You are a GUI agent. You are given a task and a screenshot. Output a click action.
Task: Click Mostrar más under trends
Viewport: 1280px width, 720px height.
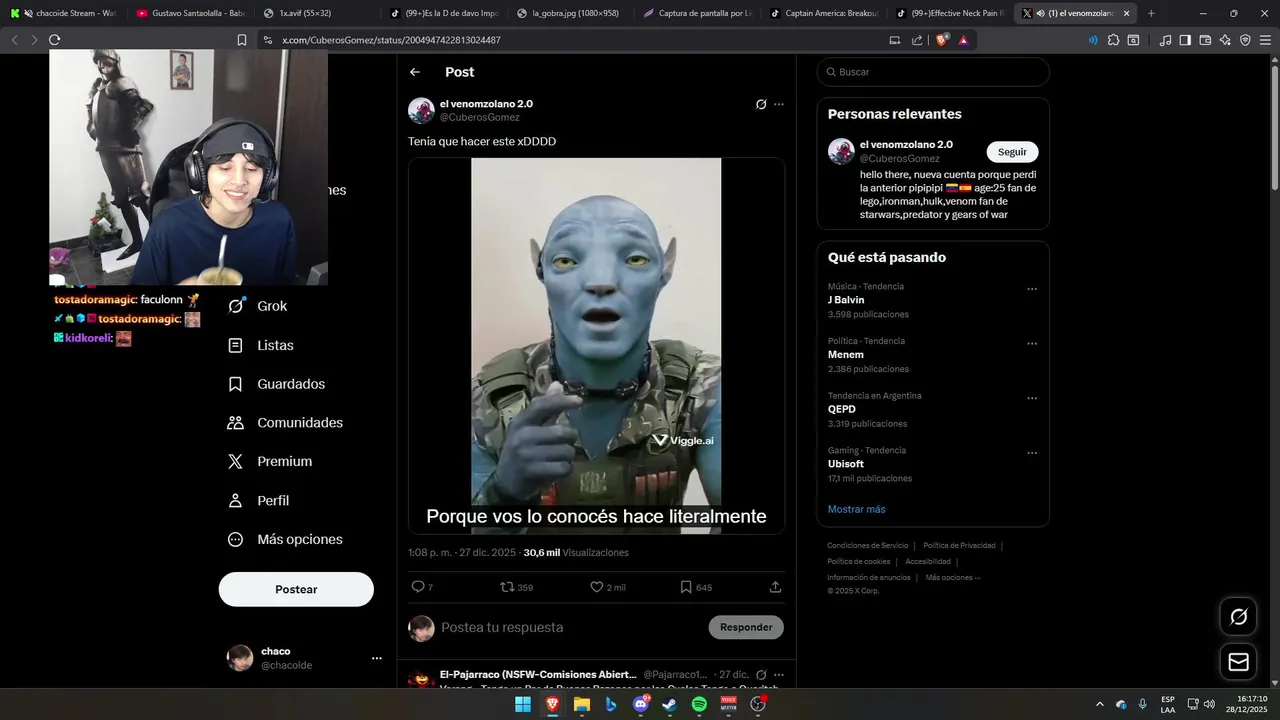coord(856,509)
